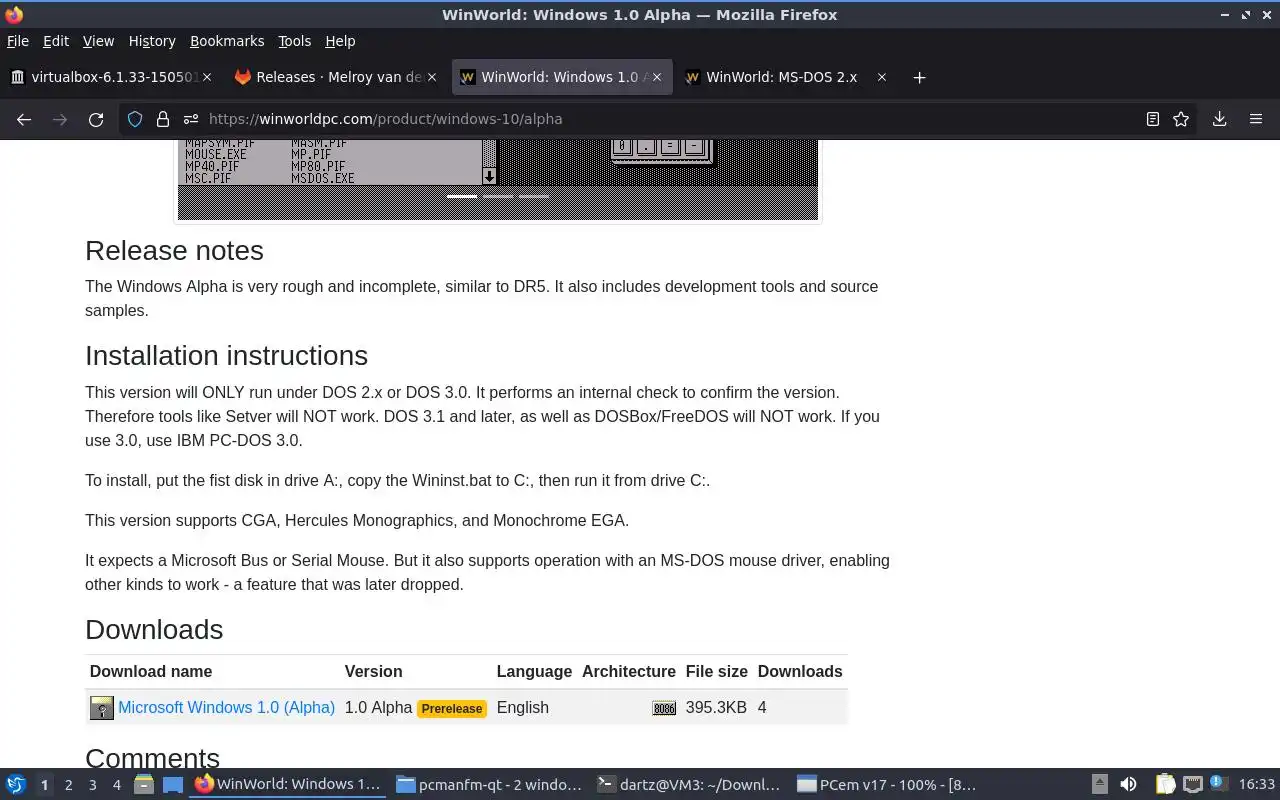
Task: Download Microsoft Windows 1.0 (Alpha) link
Action: coord(226,707)
